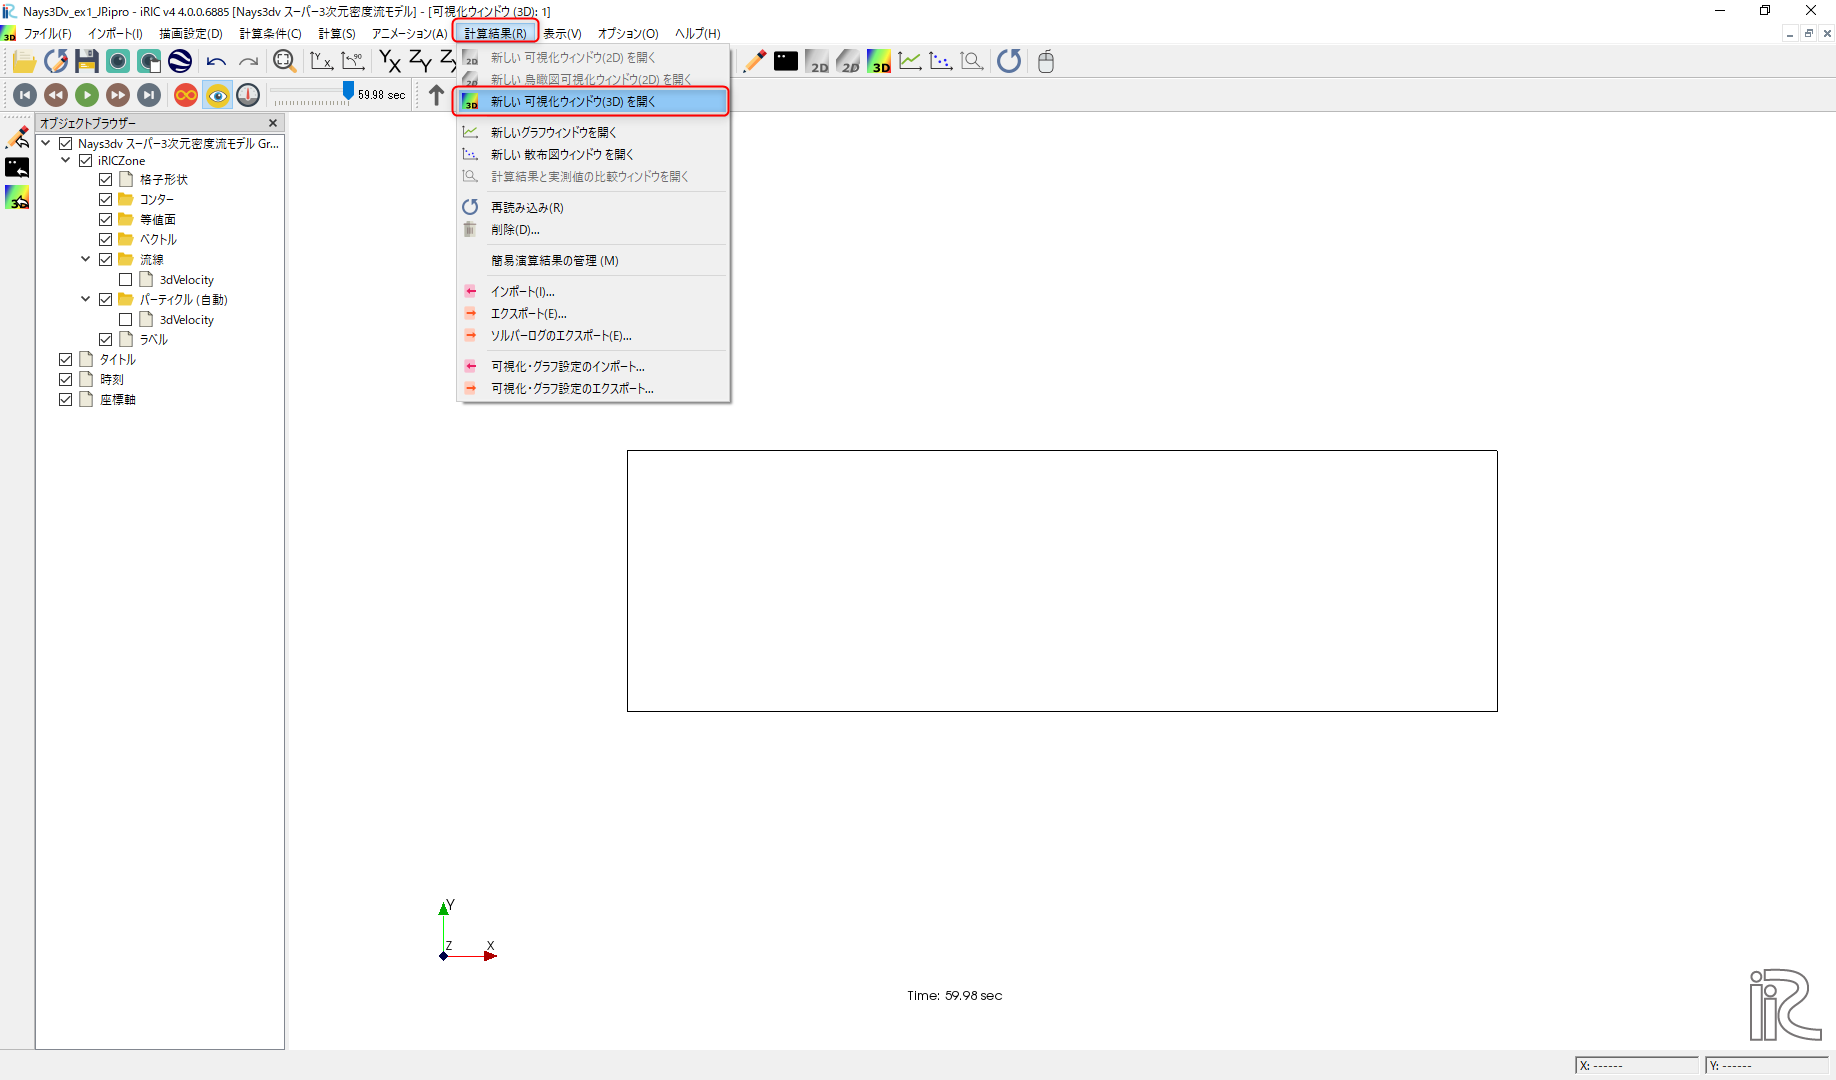Collapse the Nays3dv root tree node
Image resolution: width=1836 pixels, height=1080 pixels.
(46, 143)
